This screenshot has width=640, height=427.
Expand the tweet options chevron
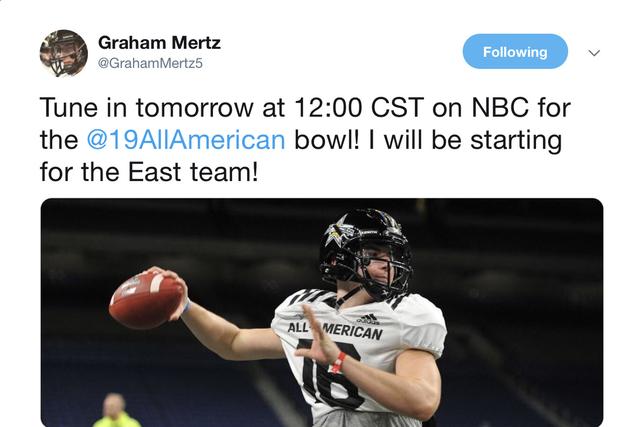[594, 53]
